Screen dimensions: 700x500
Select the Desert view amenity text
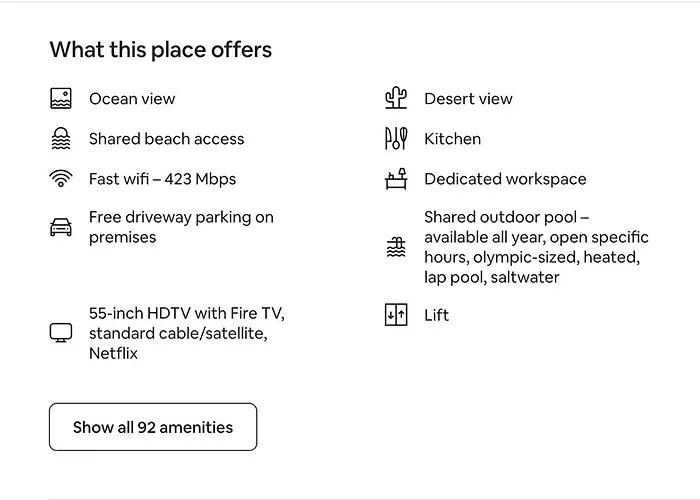tap(468, 99)
